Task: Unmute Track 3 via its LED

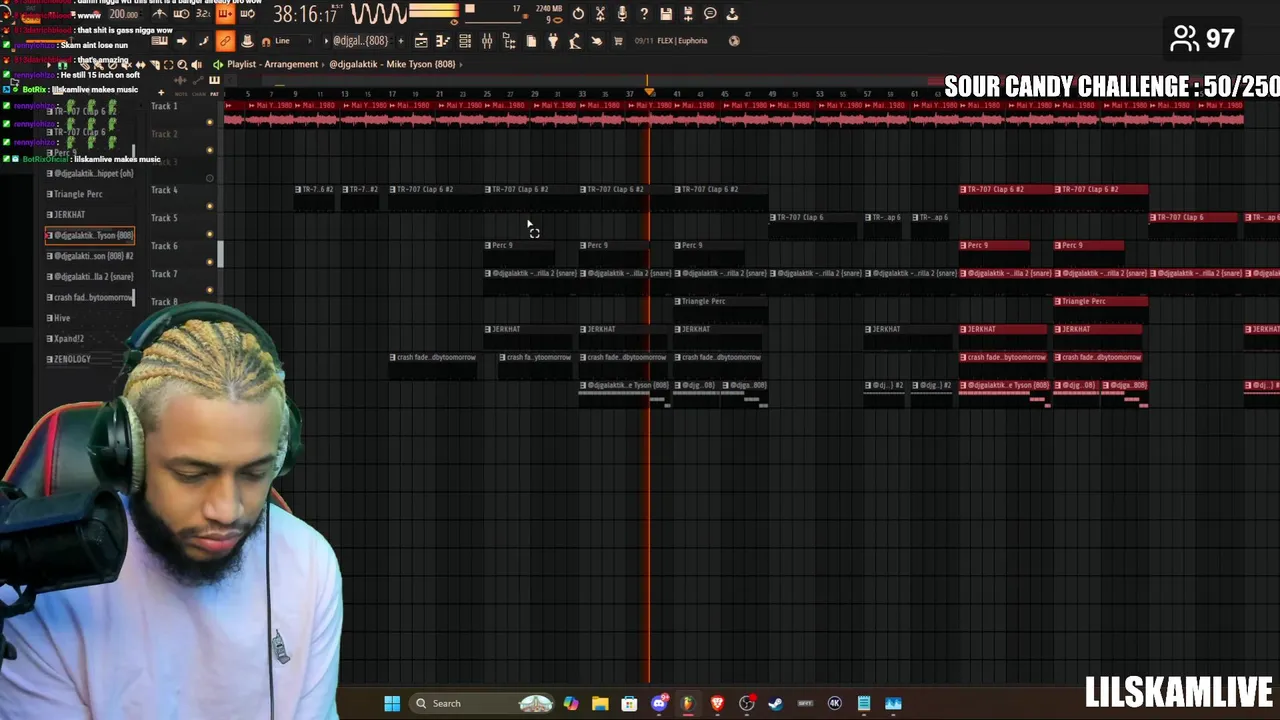Action: 210,178
